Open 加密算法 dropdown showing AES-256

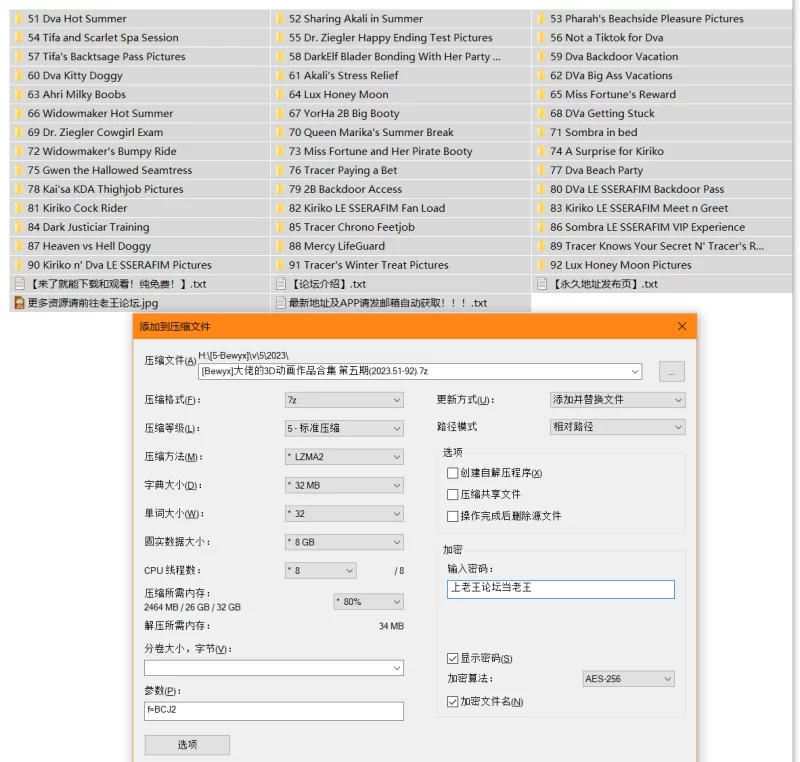628,679
